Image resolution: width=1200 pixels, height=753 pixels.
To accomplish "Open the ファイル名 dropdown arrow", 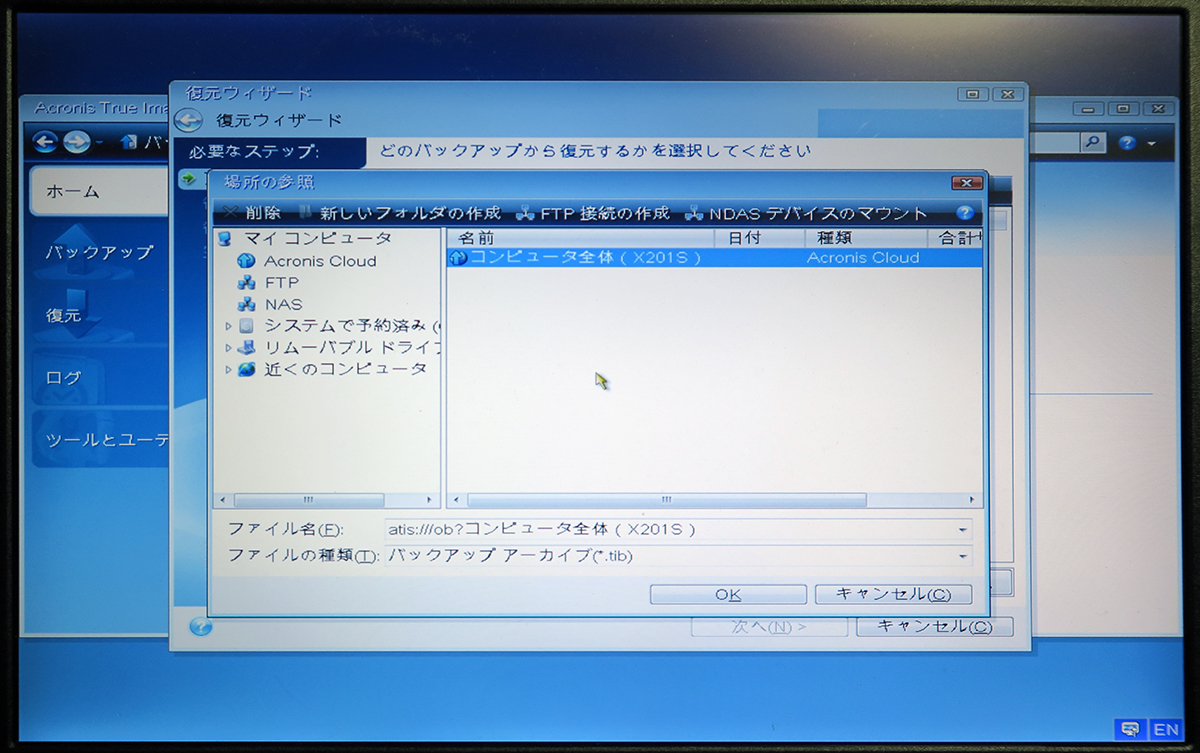I will 963,530.
